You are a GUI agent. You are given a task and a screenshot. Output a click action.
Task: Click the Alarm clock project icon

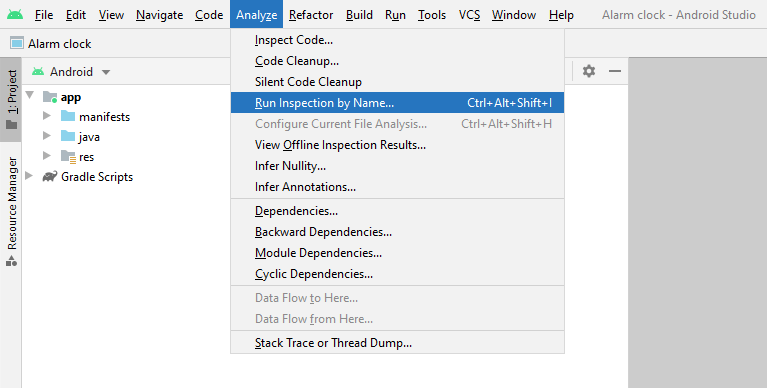pyautogui.click(x=17, y=44)
